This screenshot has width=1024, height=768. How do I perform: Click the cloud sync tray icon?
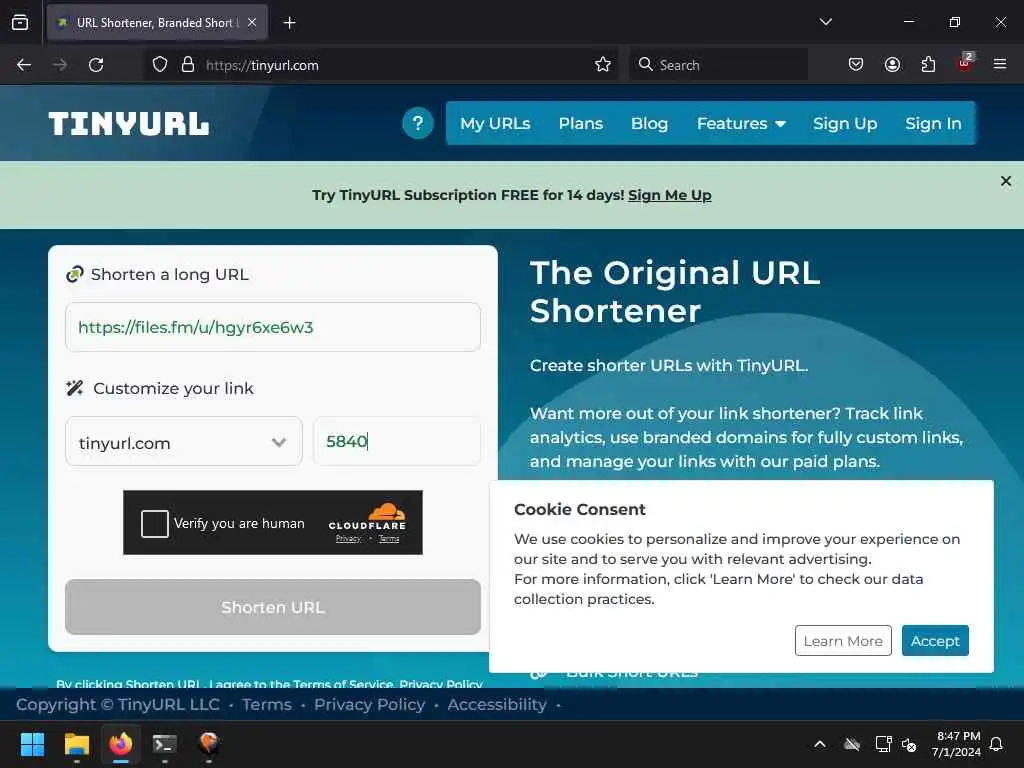pos(852,744)
